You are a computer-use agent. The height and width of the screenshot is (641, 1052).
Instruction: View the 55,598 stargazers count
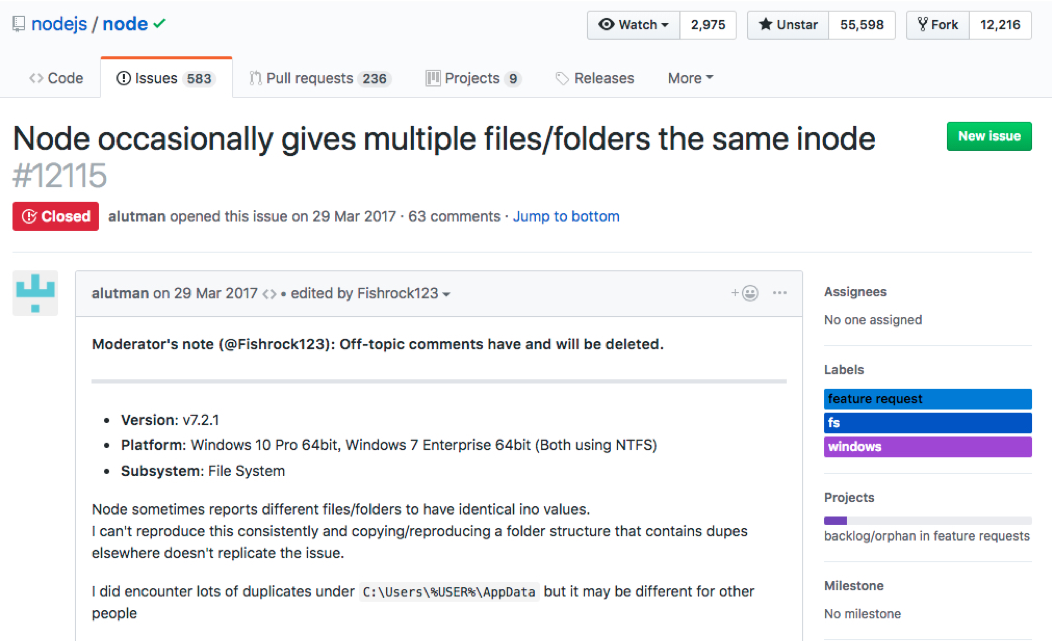pos(862,25)
